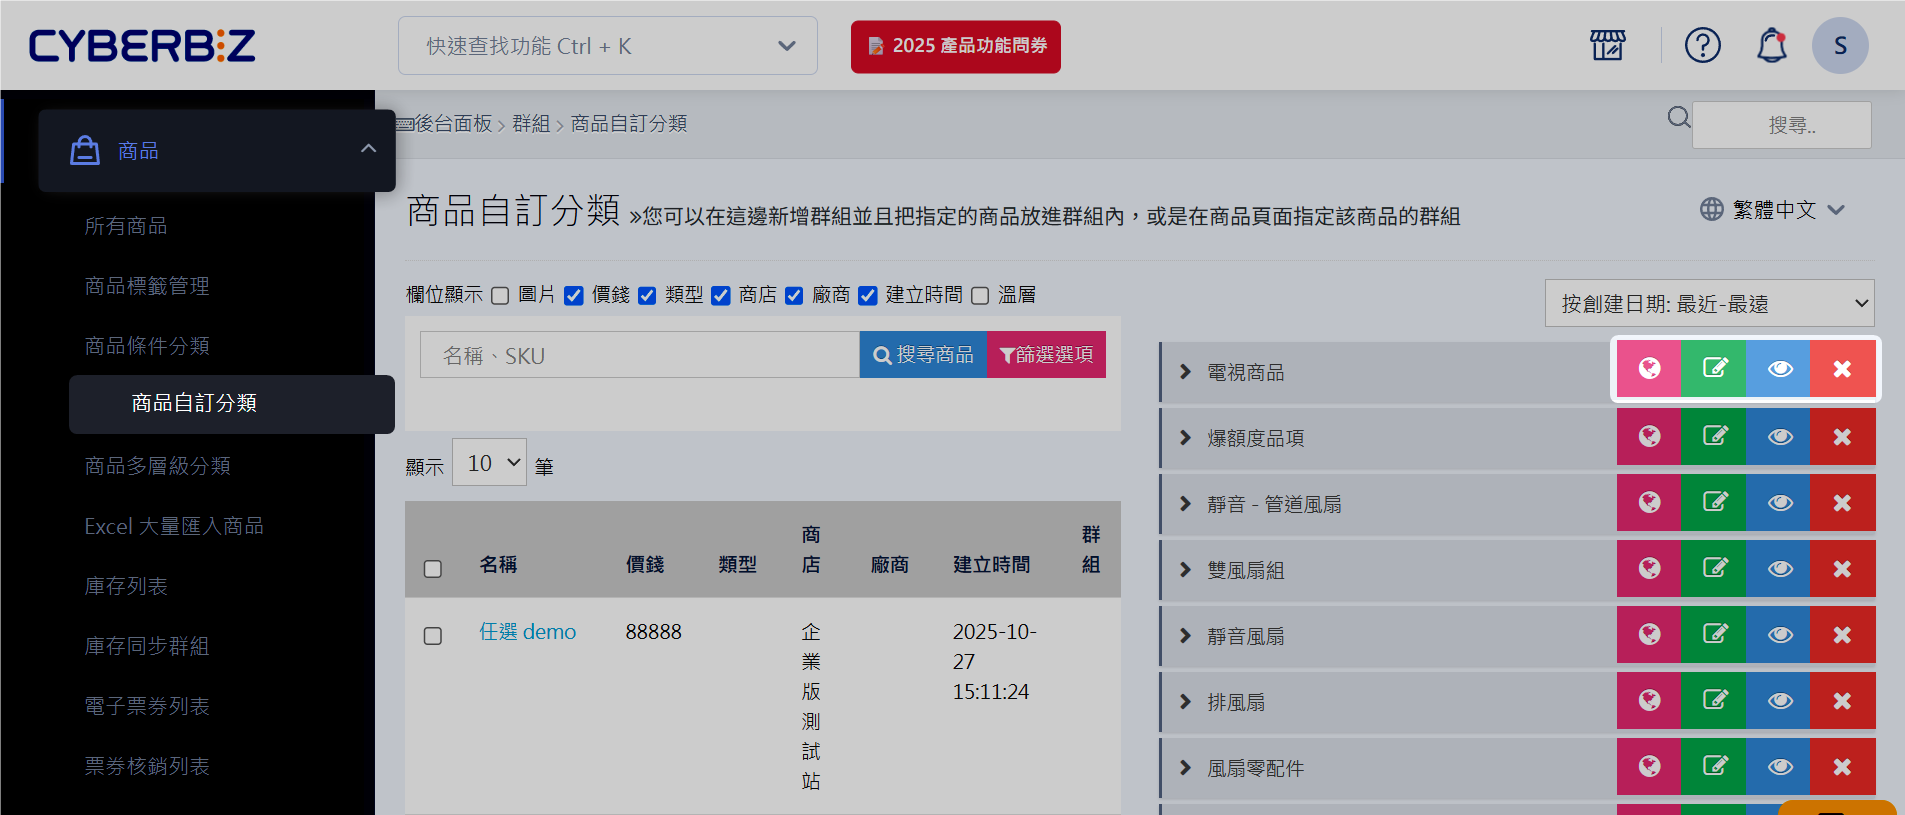Edit the 爆額度品項 group
Image resolution: width=1905 pixels, height=815 pixels.
coord(1714,437)
